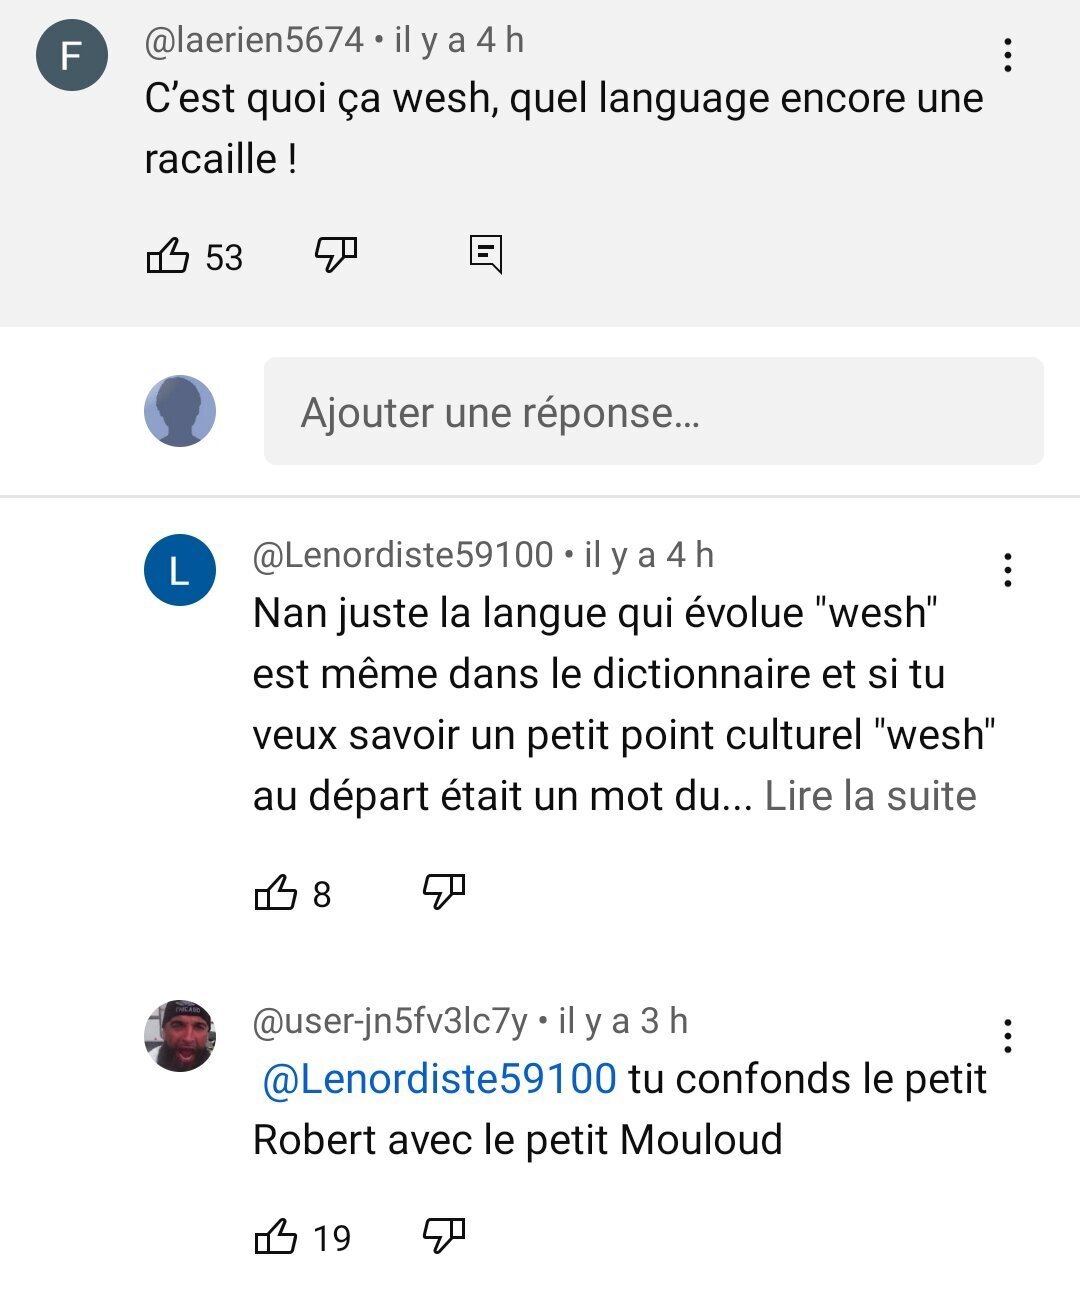This screenshot has width=1080, height=1303.
Task: Dislike the reply by @user-jn5fv3lc7y
Action: click(x=444, y=1237)
